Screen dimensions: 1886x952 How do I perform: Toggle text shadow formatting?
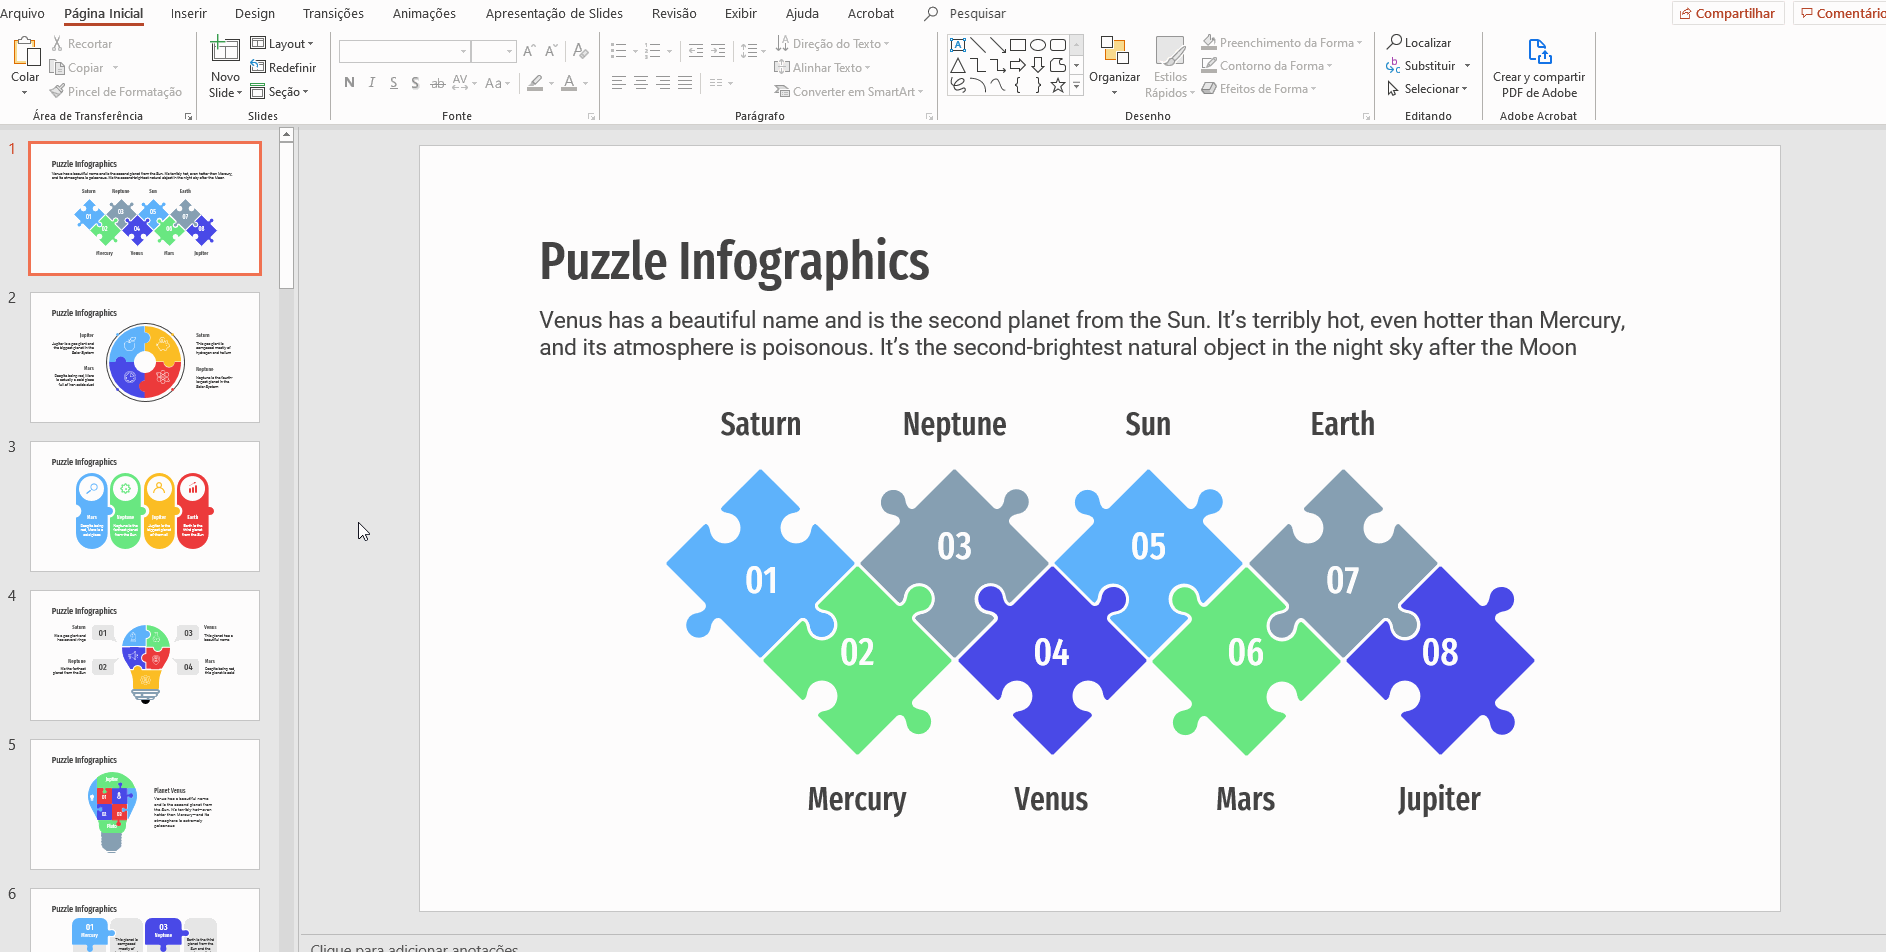pyautogui.click(x=415, y=83)
